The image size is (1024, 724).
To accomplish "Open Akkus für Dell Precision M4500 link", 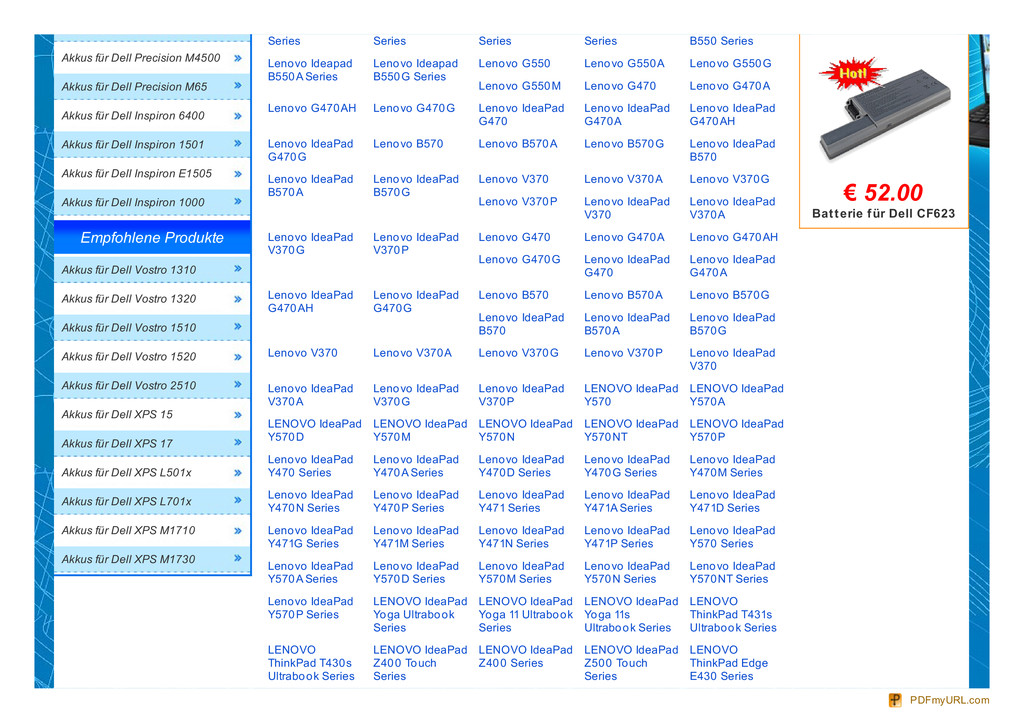I will 141,57.
